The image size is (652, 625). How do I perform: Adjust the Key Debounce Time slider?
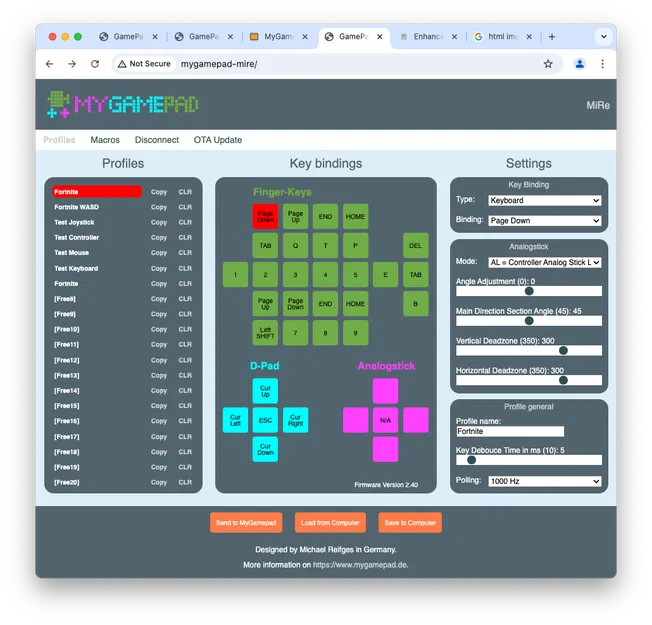click(529, 460)
